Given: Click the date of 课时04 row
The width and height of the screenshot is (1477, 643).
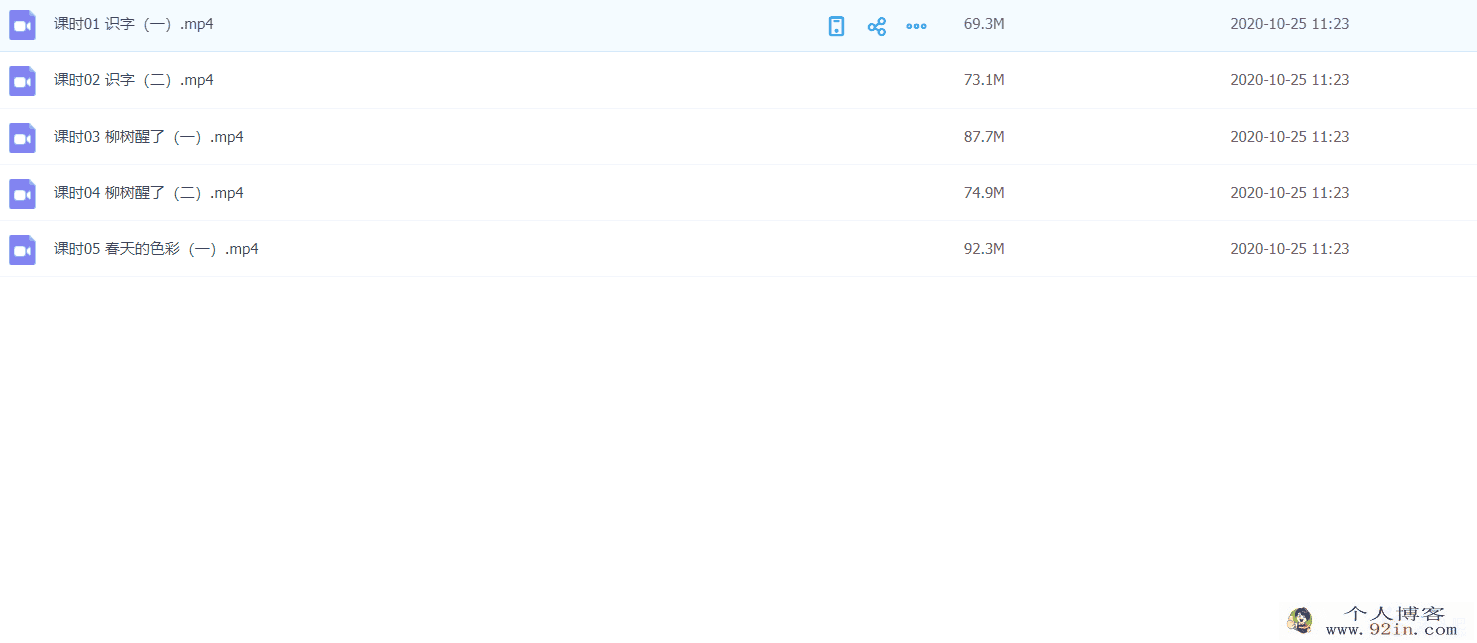Looking at the screenshot, I should (1289, 193).
